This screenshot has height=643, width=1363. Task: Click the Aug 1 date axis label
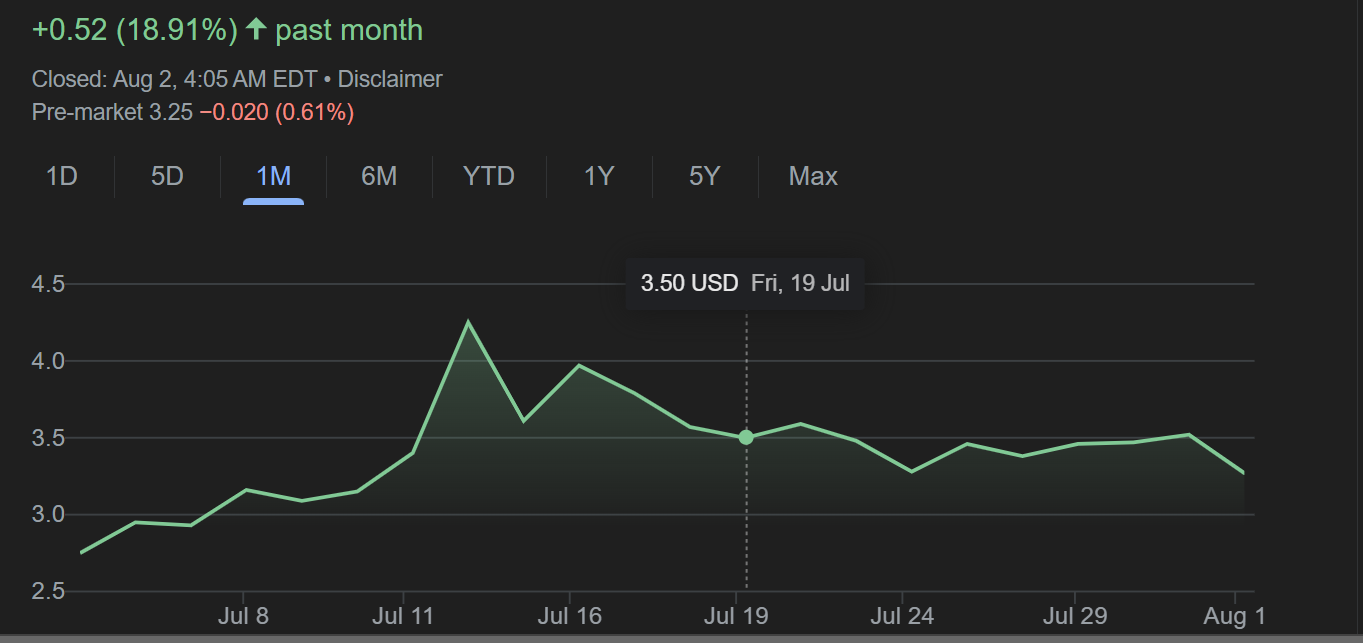point(1233,616)
